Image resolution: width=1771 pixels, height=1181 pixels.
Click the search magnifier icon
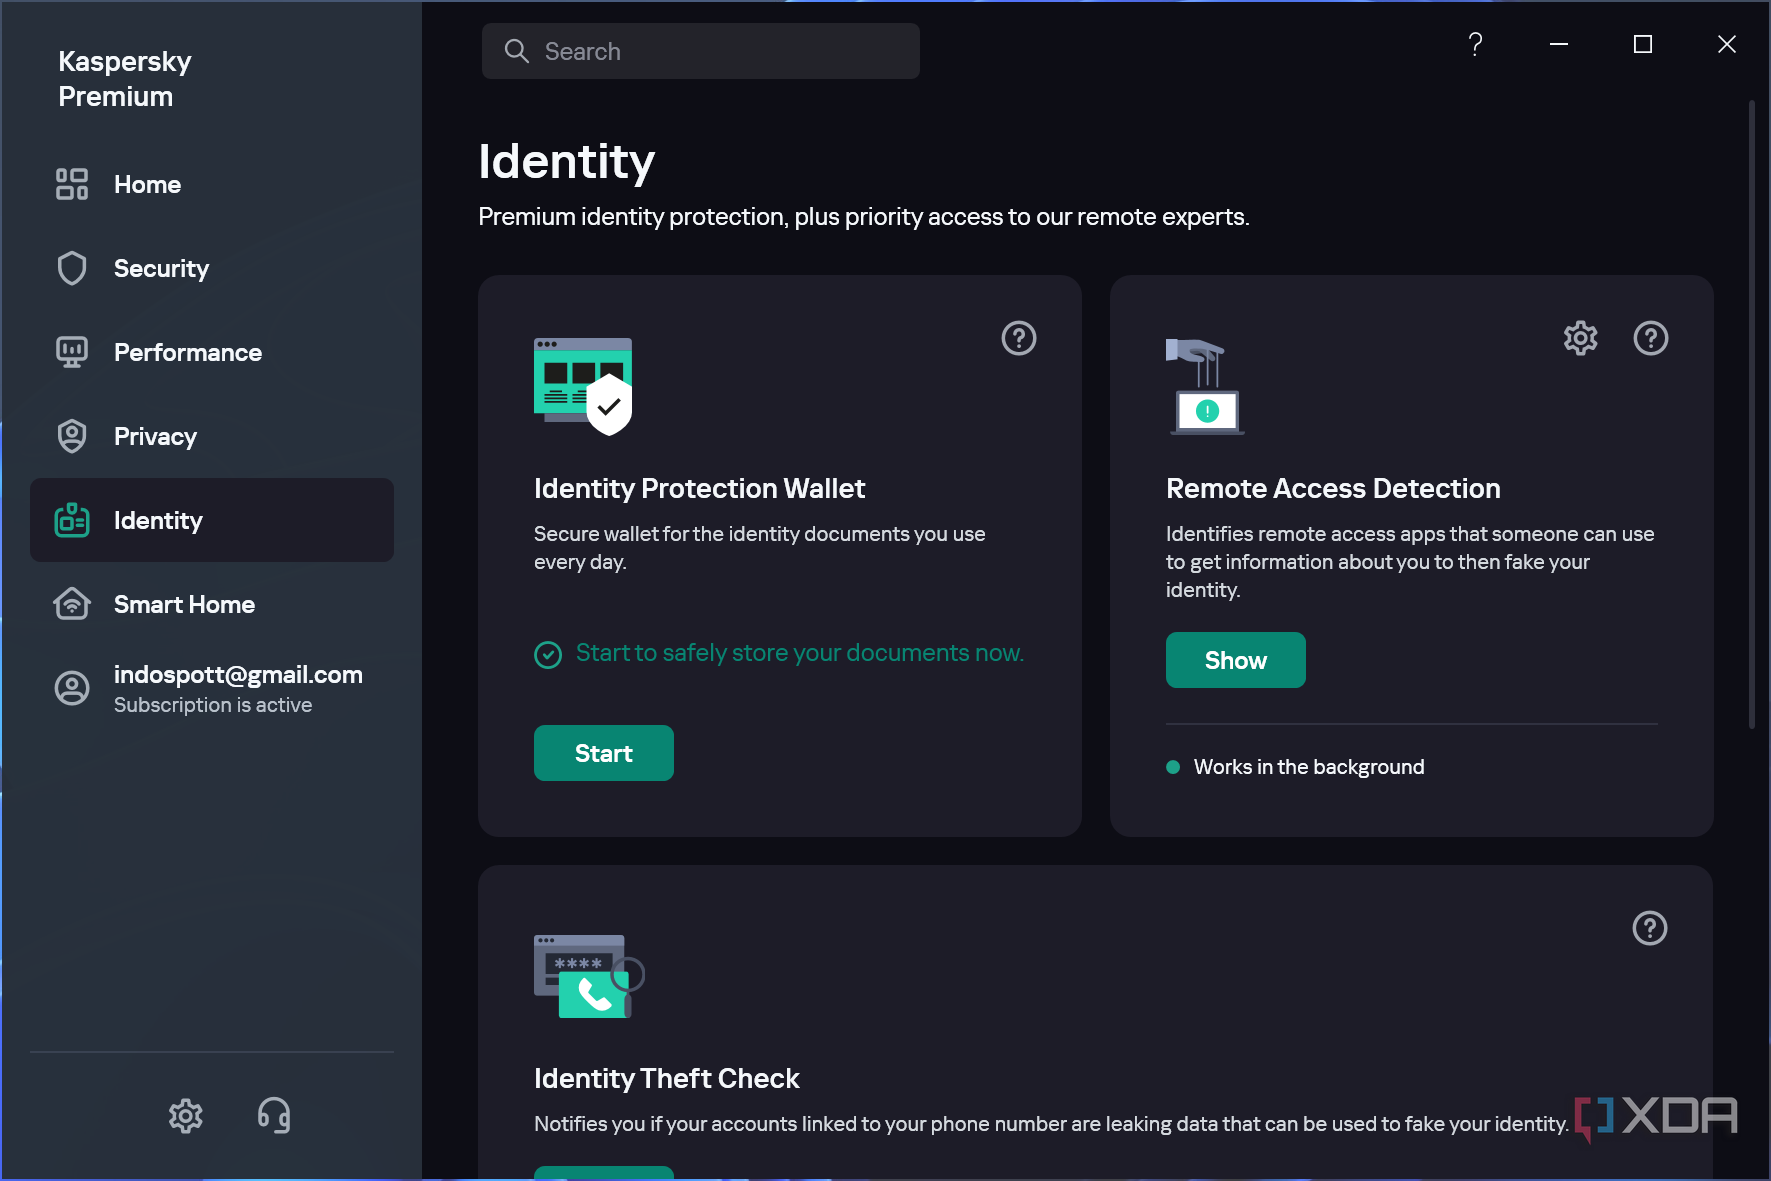[x=517, y=51]
